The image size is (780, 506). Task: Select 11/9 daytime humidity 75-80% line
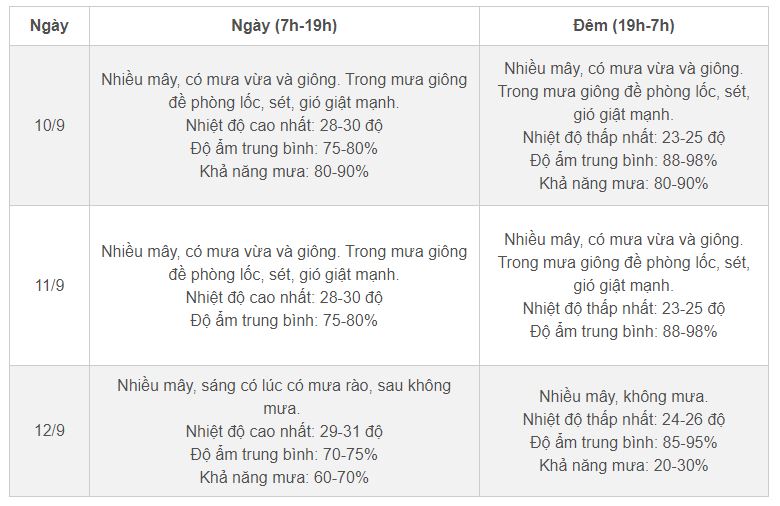pos(284,320)
